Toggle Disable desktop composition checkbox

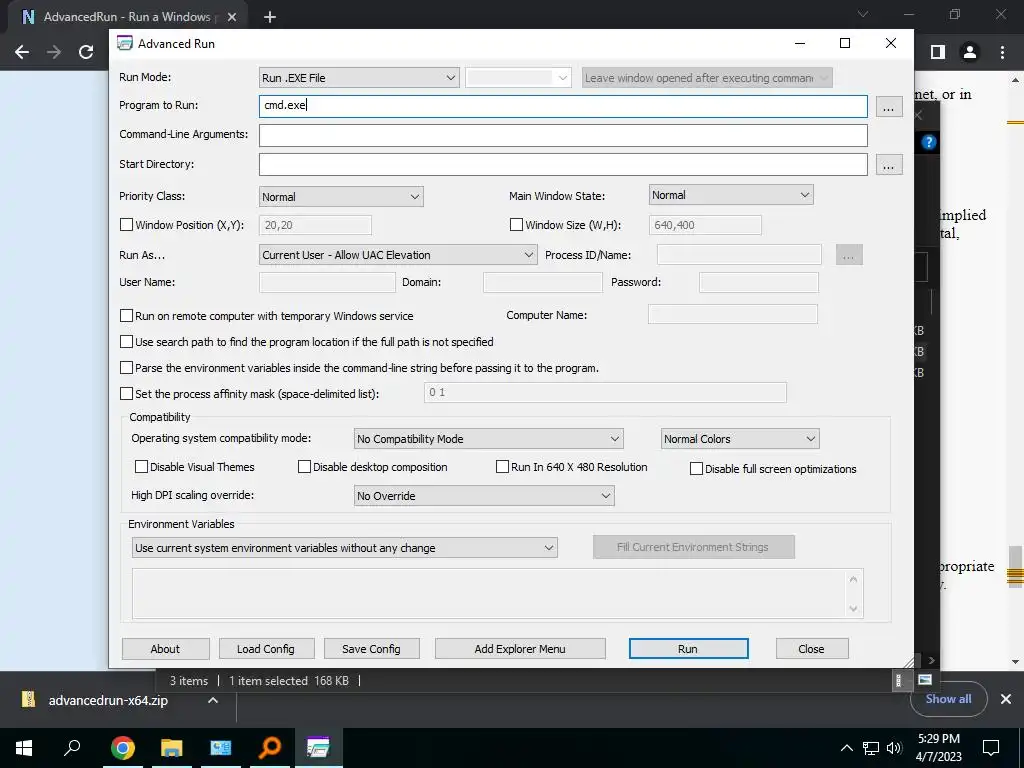pyautogui.click(x=304, y=466)
